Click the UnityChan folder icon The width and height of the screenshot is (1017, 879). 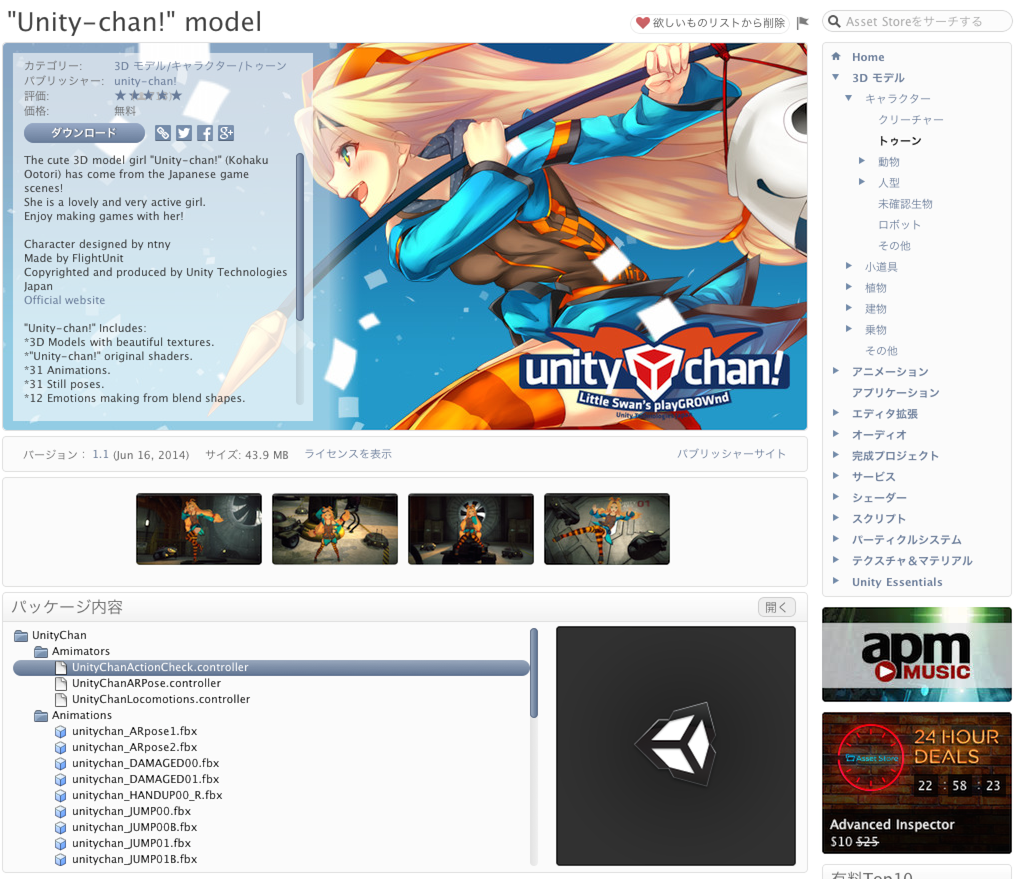(21, 635)
